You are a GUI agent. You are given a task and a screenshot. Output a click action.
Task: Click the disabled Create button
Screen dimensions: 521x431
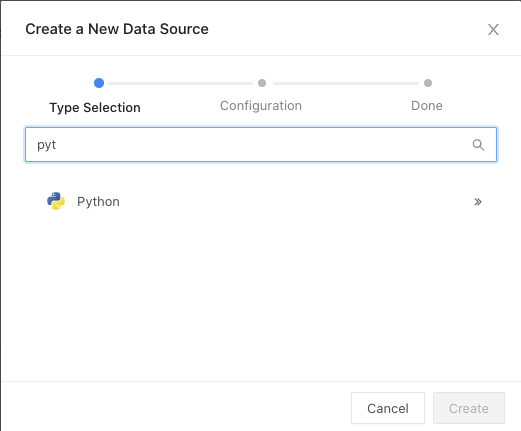coord(469,408)
